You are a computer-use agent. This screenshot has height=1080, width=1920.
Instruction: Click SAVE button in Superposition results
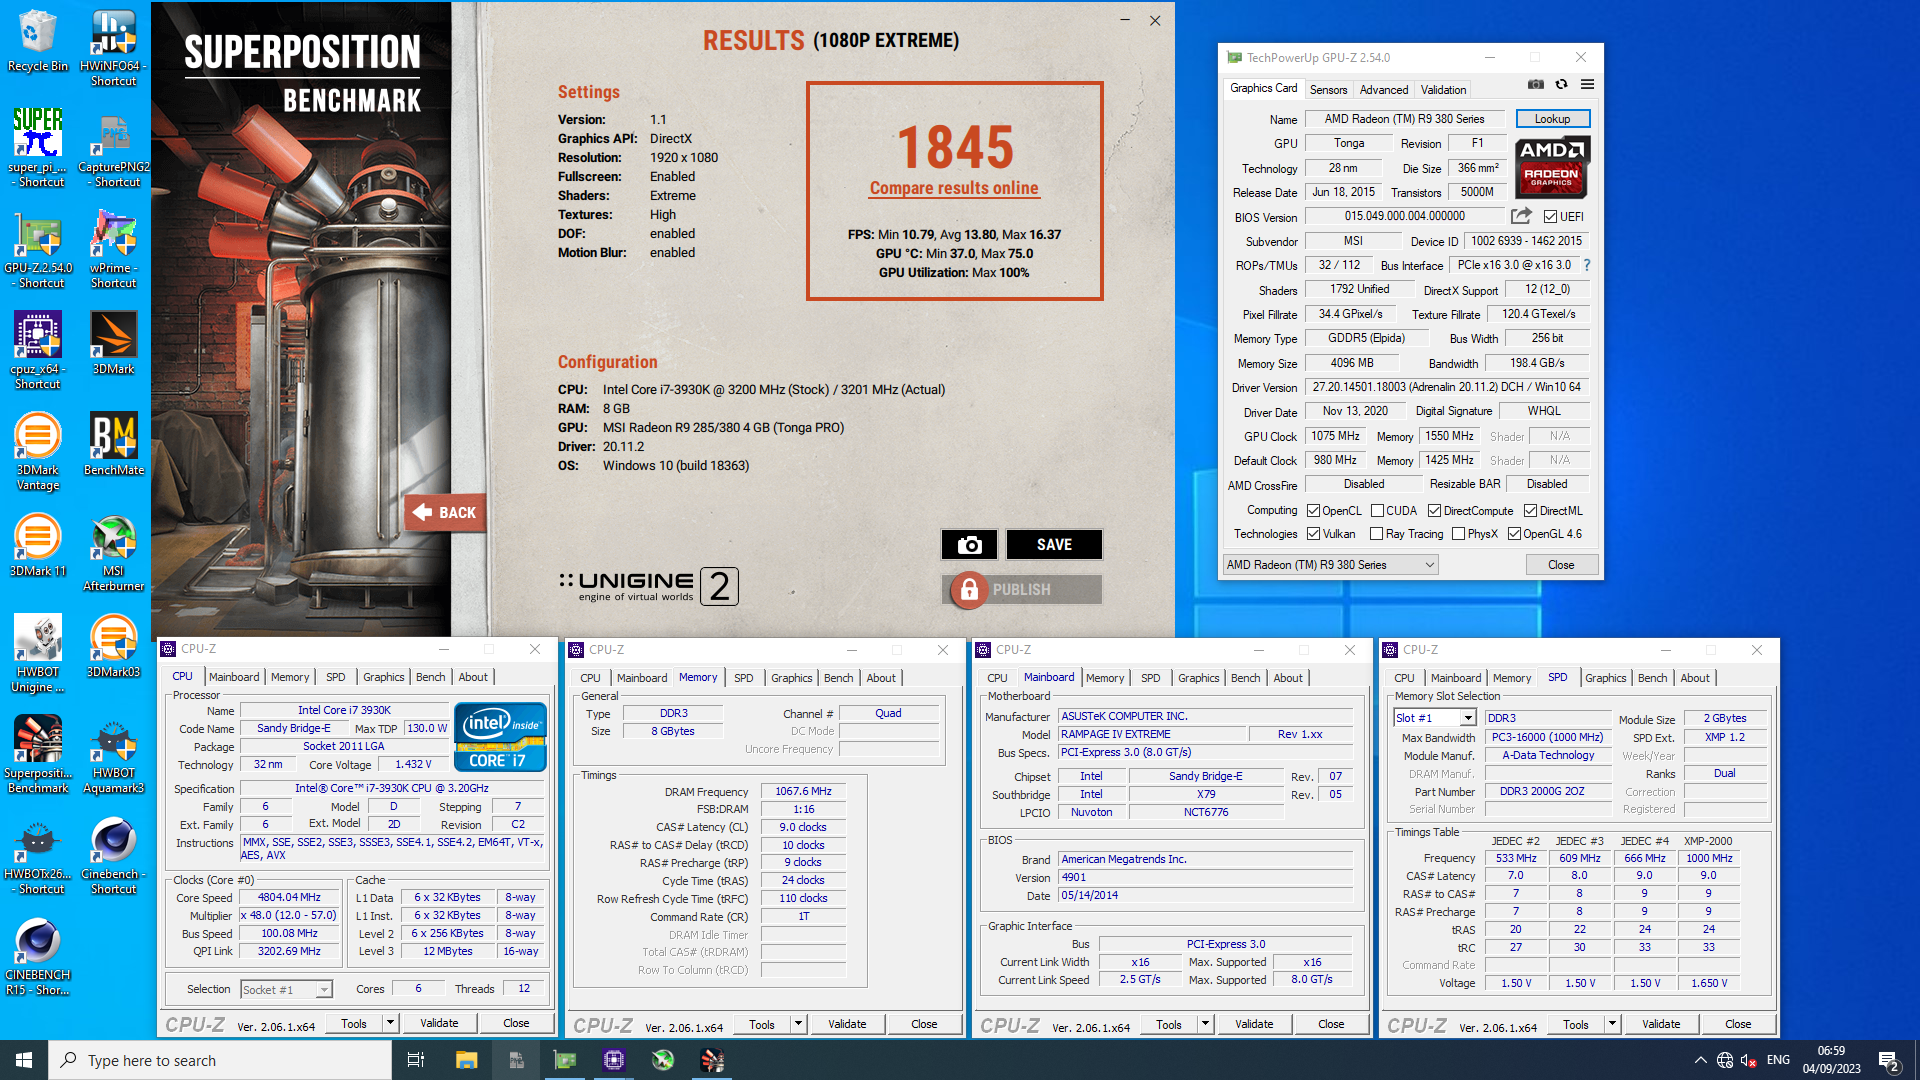click(1054, 544)
